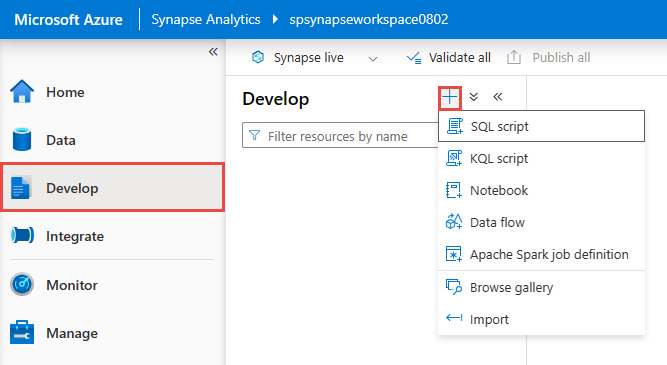Click the Monitor gauge icon

22,284
